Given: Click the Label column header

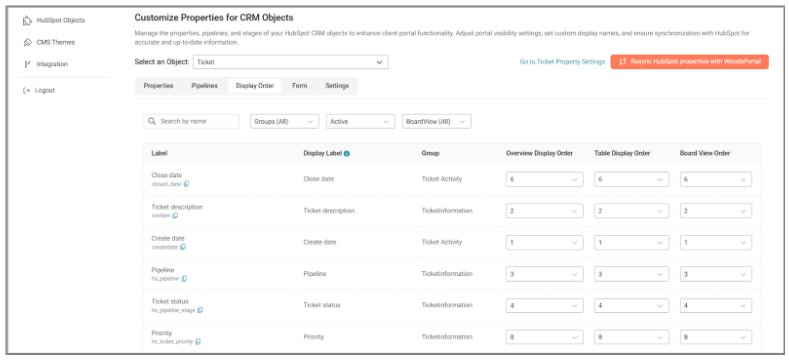Looking at the screenshot, I should click(x=159, y=154).
